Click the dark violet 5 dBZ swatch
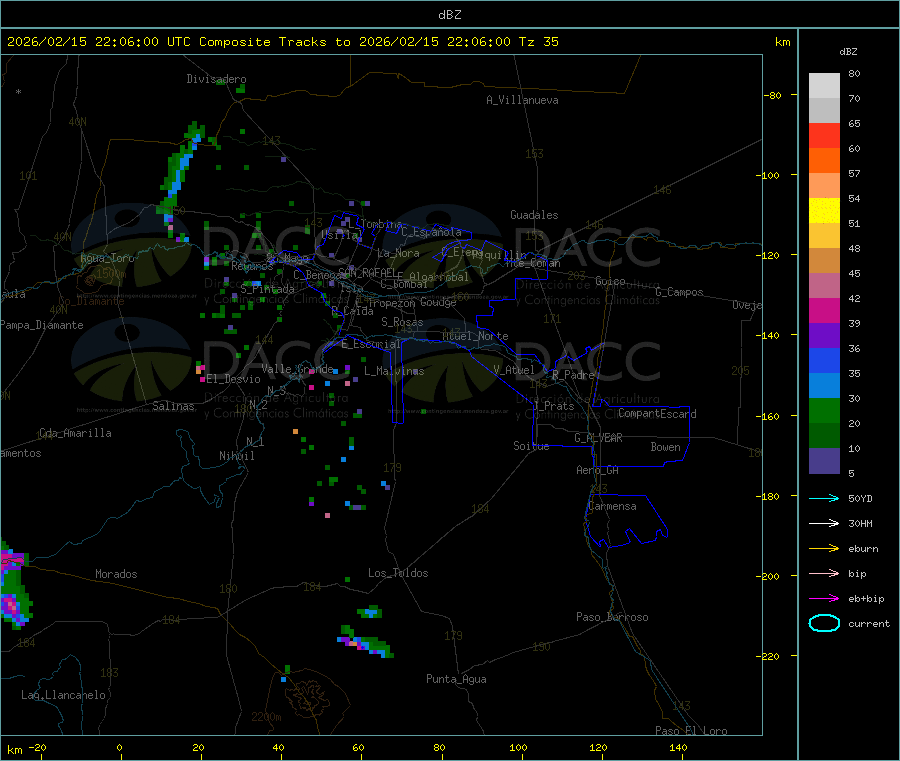900x761 pixels. [824, 461]
